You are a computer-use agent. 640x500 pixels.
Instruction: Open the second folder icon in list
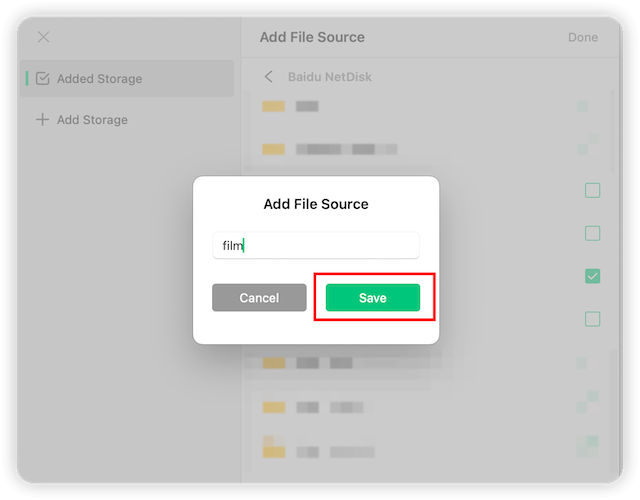[273, 149]
